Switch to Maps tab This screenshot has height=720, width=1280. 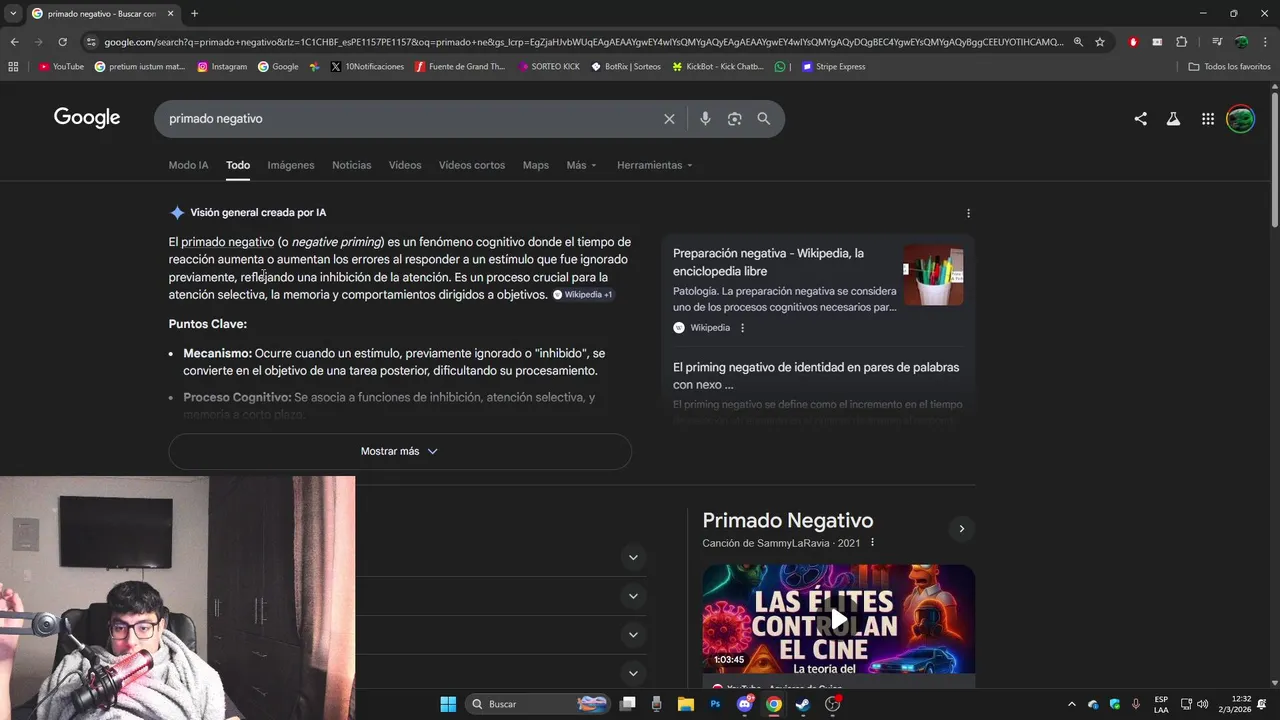click(x=536, y=165)
